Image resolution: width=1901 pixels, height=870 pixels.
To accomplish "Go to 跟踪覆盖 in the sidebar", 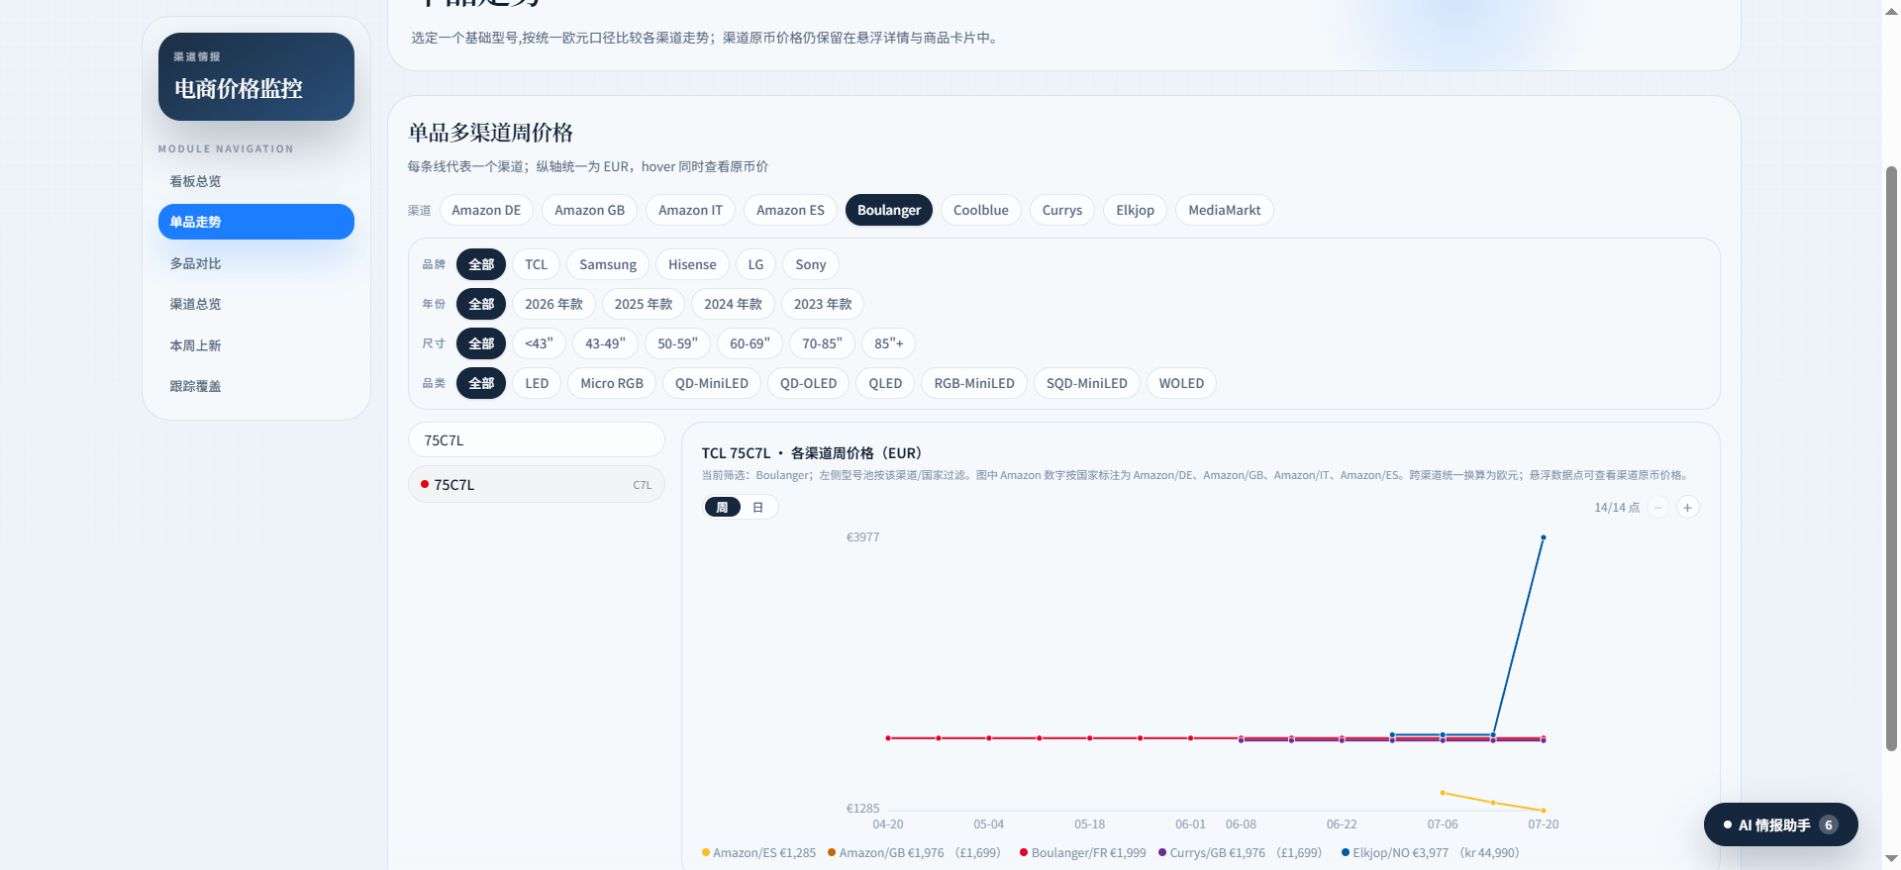I will click(x=256, y=386).
